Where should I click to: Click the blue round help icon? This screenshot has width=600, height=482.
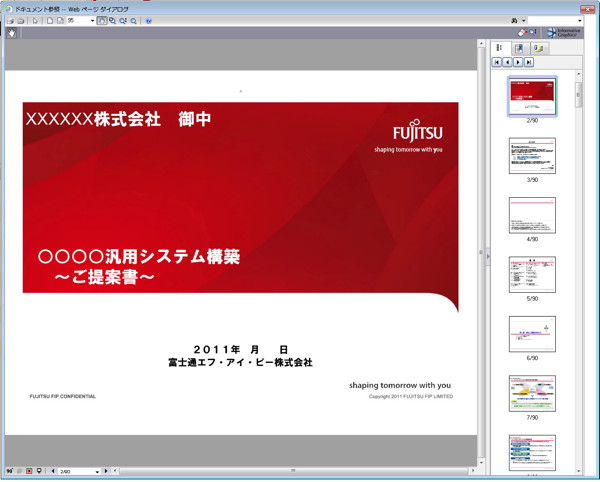148,21
